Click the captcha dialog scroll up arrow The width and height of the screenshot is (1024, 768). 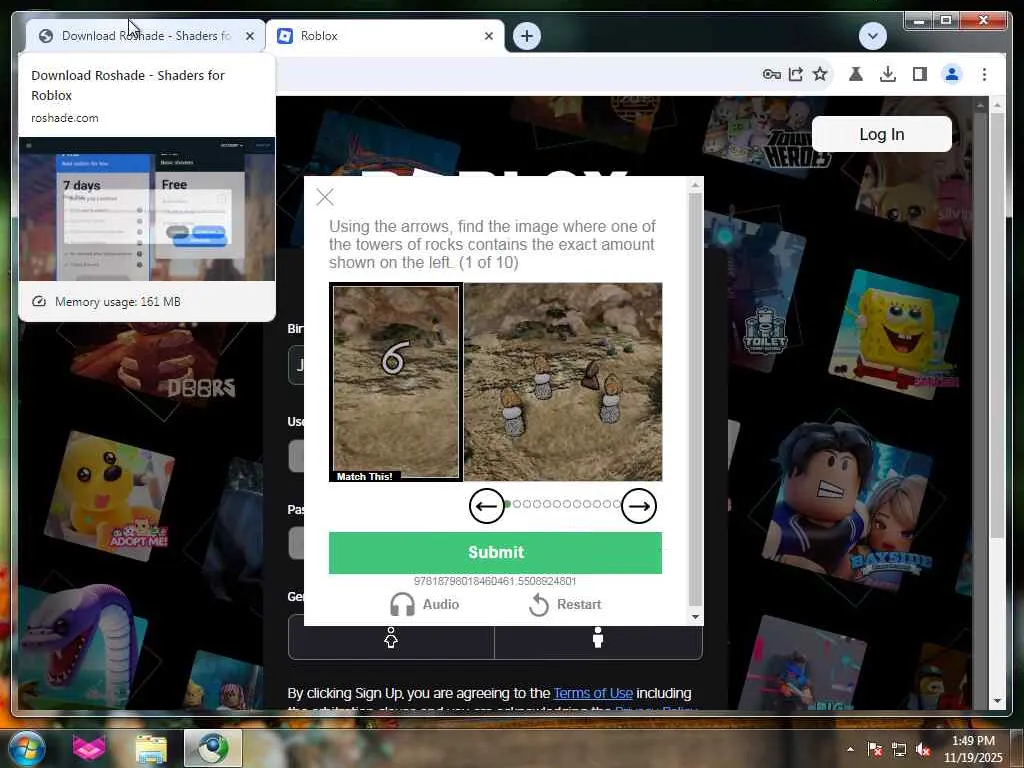point(696,185)
